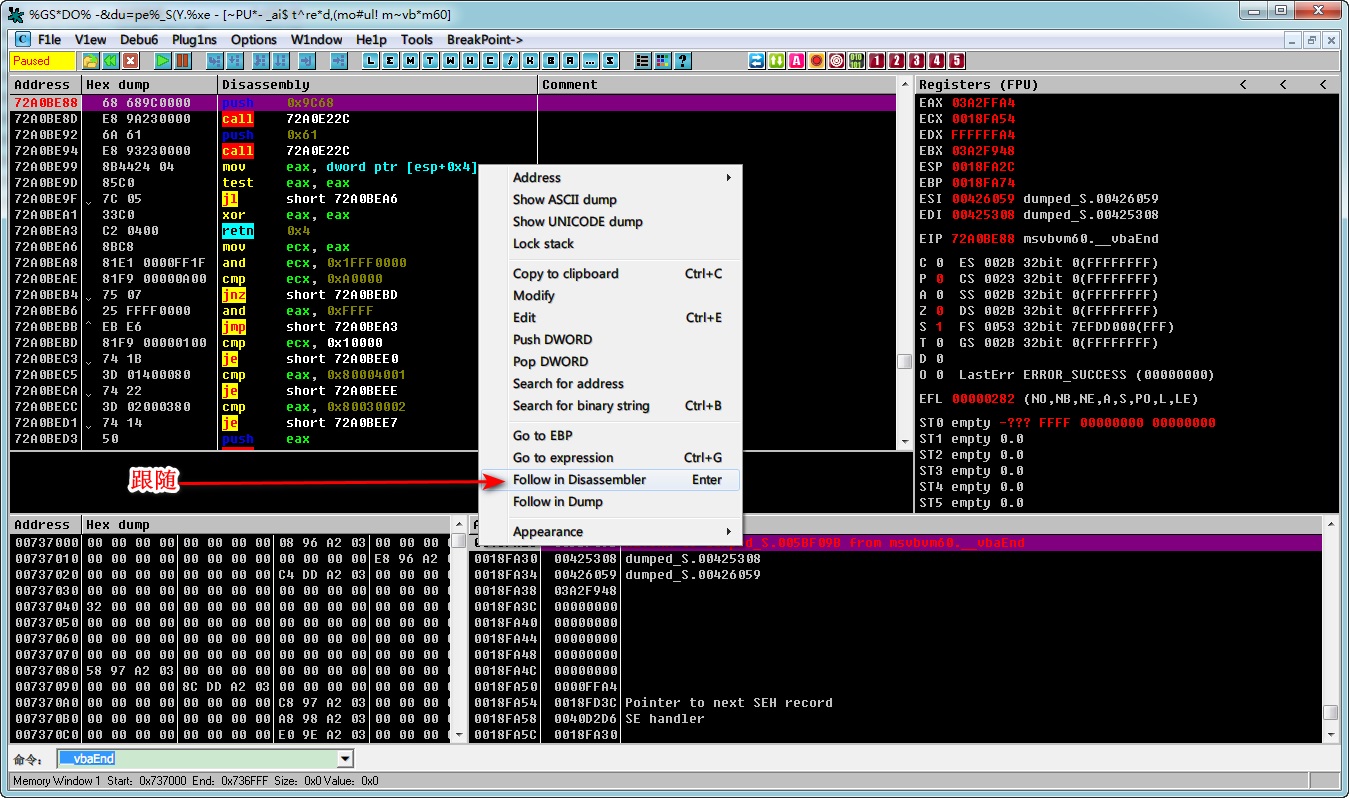Open the Options menu
The image size is (1349, 798).
click(x=254, y=40)
